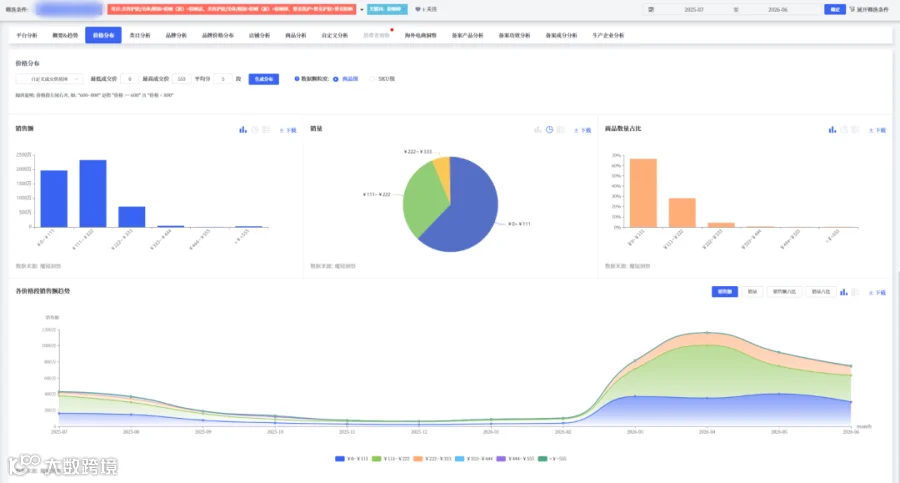
Task: Open bar chart view for trend chart
Action: [x=844, y=292]
